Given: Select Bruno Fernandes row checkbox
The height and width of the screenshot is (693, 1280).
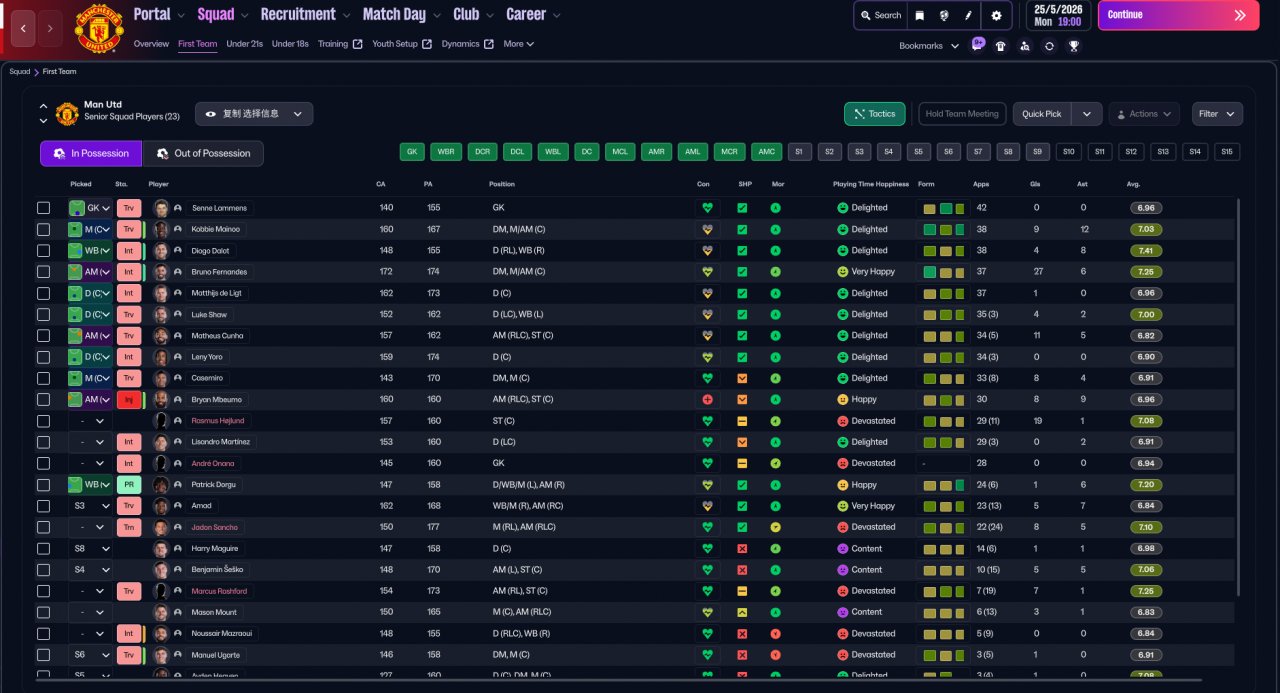Looking at the screenshot, I should tap(43, 272).
